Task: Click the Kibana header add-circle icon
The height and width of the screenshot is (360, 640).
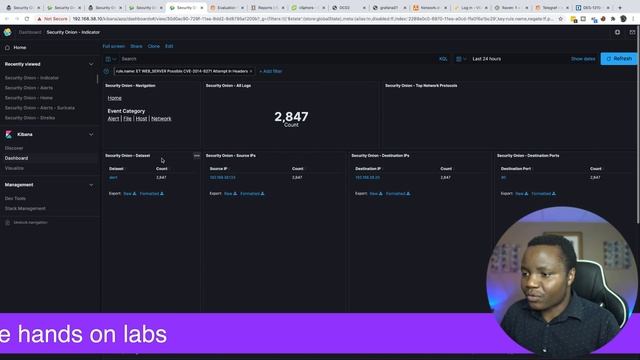Action: pyautogui.click(x=617, y=32)
